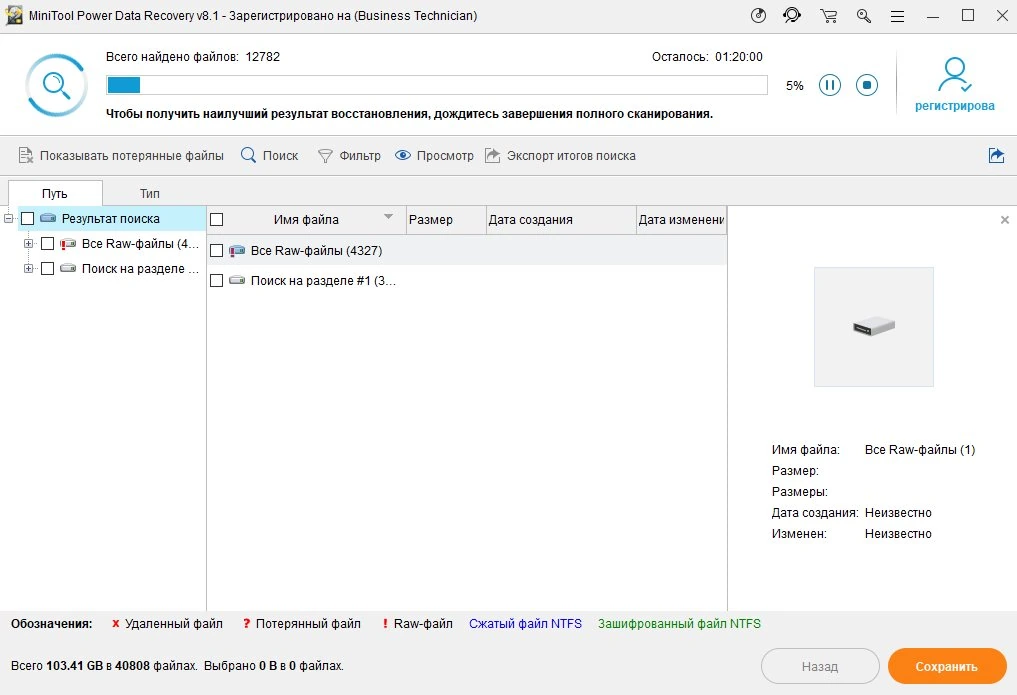The image size is (1017, 695).
Task: Click the Raw-files drive icon in list
Action: [237, 250]
